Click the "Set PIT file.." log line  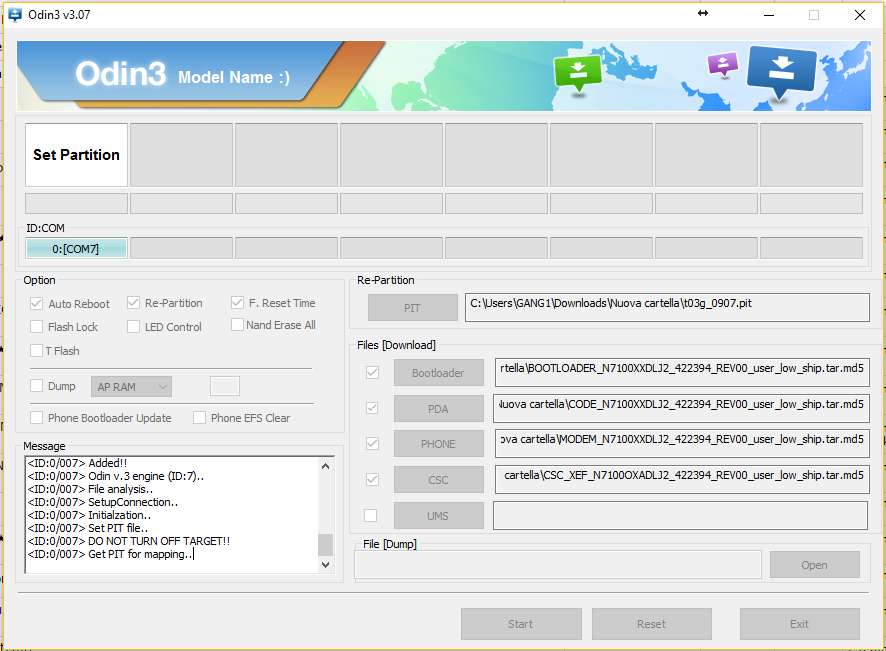(x=88, y=528)
